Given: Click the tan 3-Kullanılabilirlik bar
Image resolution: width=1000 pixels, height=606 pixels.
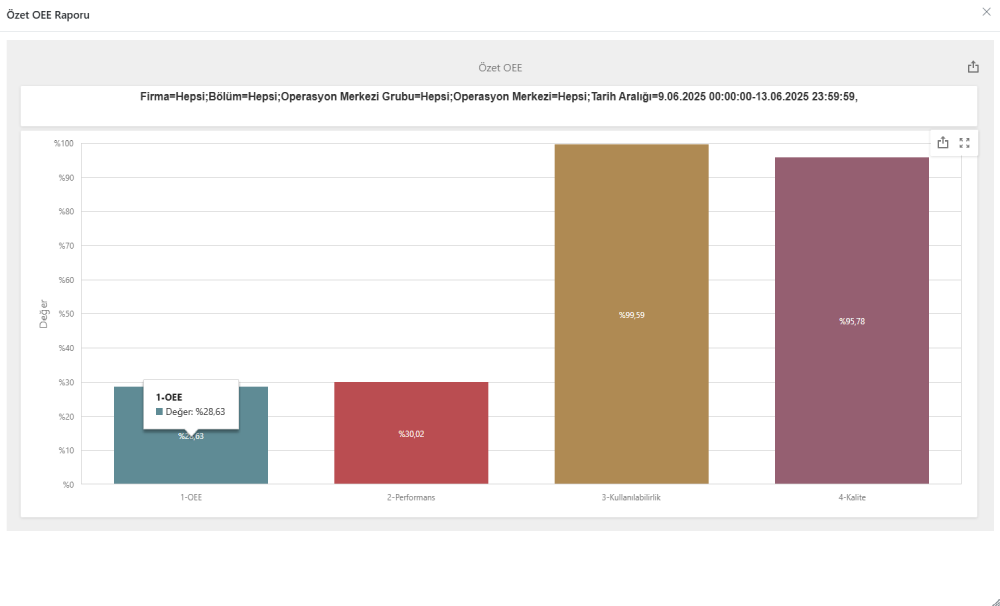Looking at the screenshot, I should point(631,250).
